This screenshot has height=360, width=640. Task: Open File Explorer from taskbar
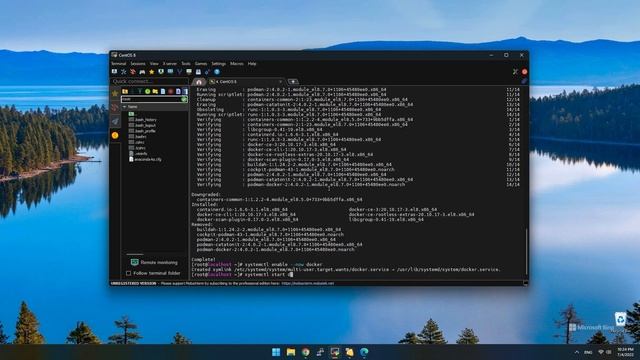click(x=291, y=352)
